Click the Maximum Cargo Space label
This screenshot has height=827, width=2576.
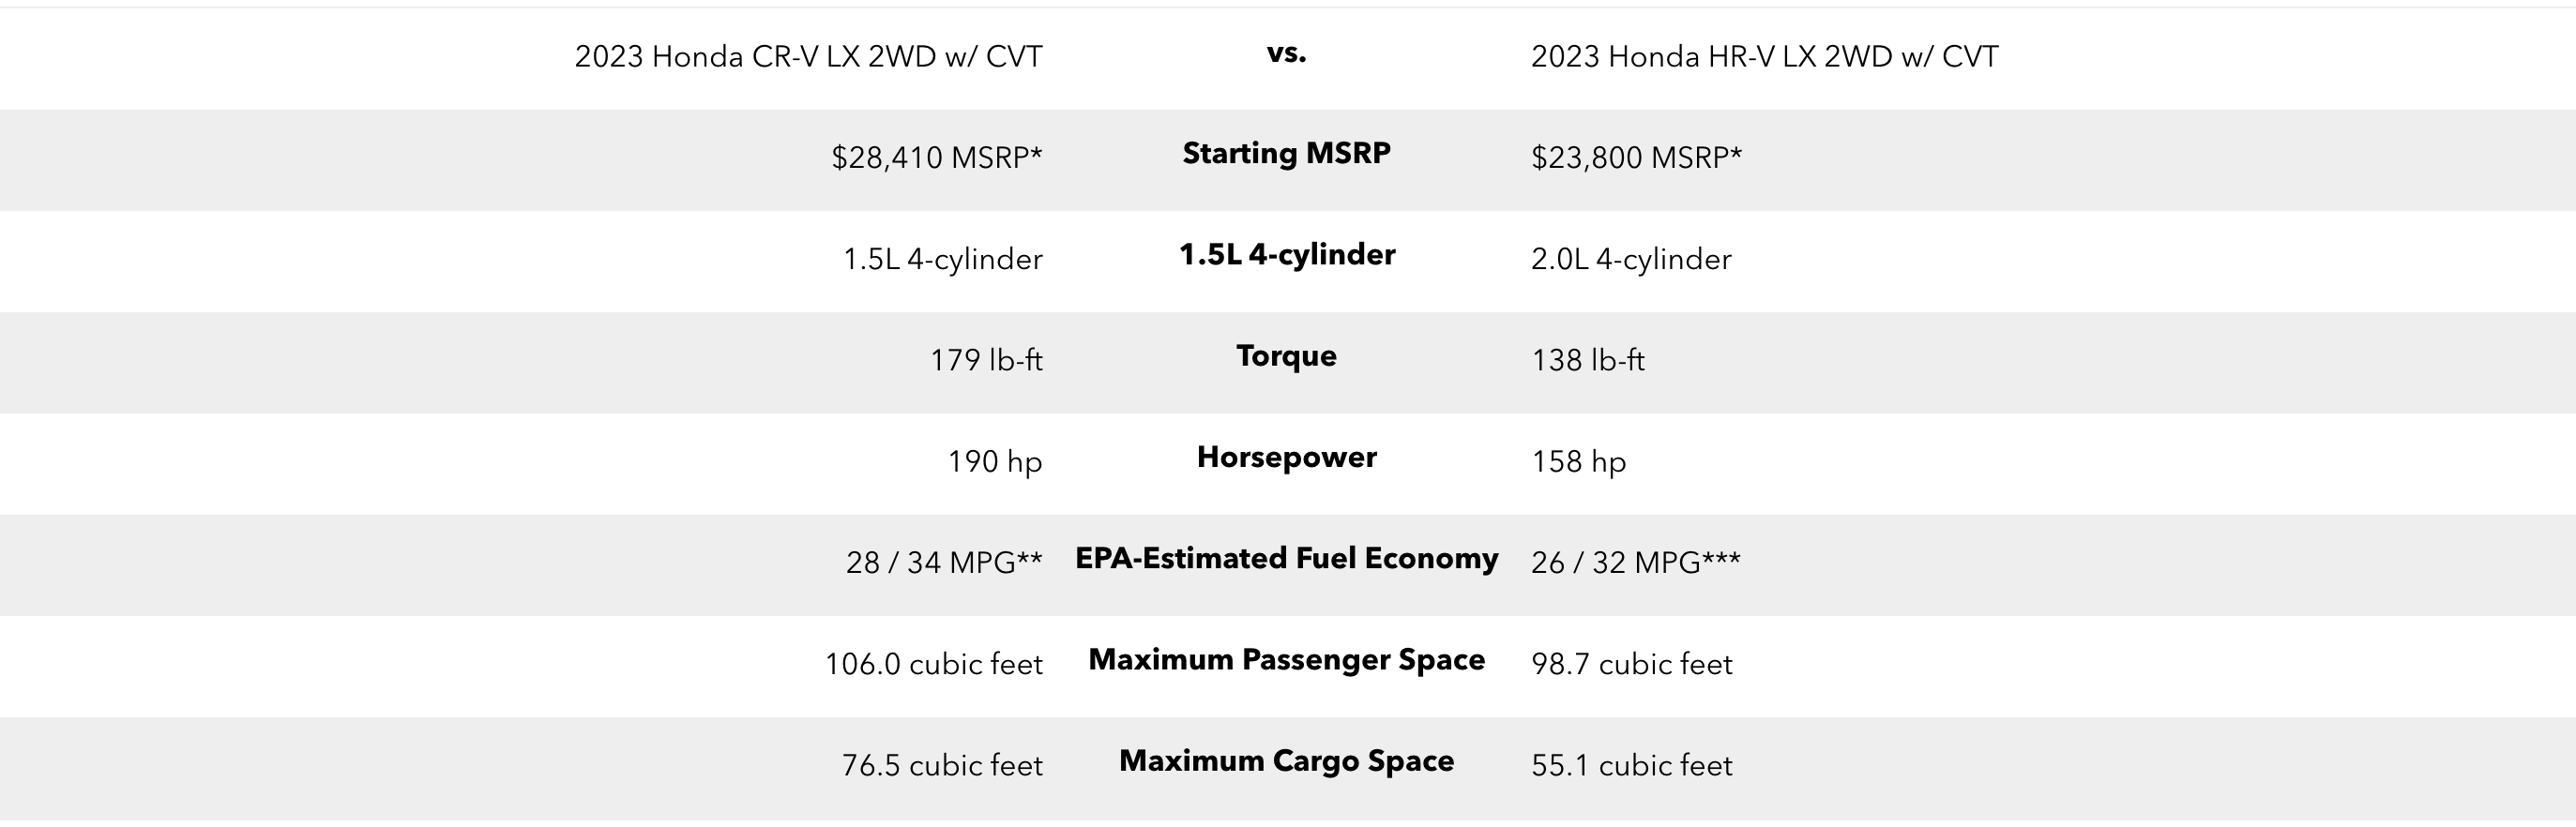(1286, 761)
